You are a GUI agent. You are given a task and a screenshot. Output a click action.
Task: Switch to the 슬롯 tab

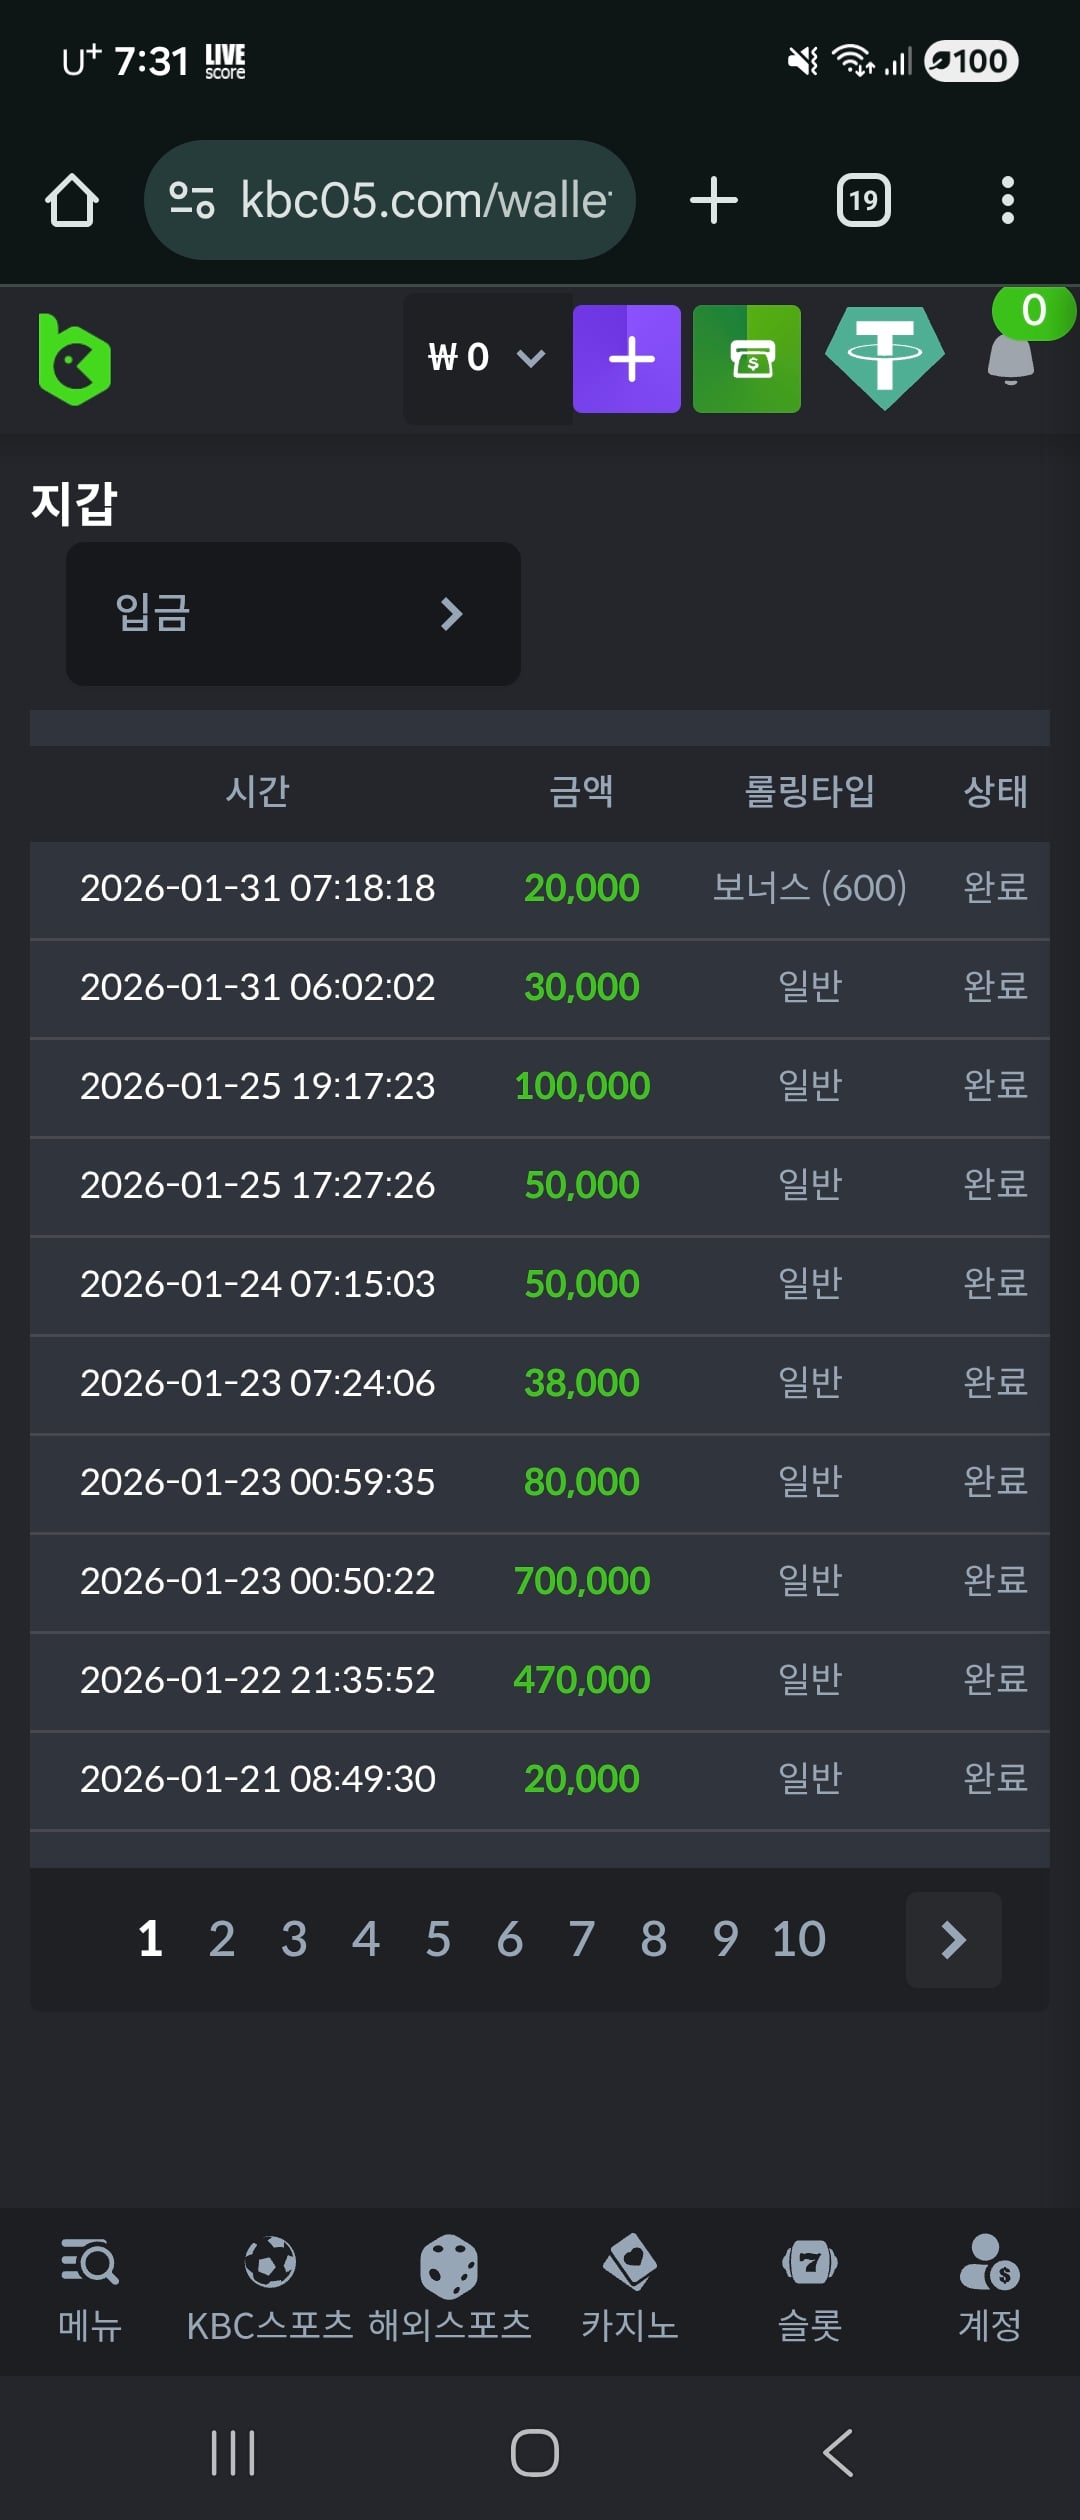(x=810, y=2290)
